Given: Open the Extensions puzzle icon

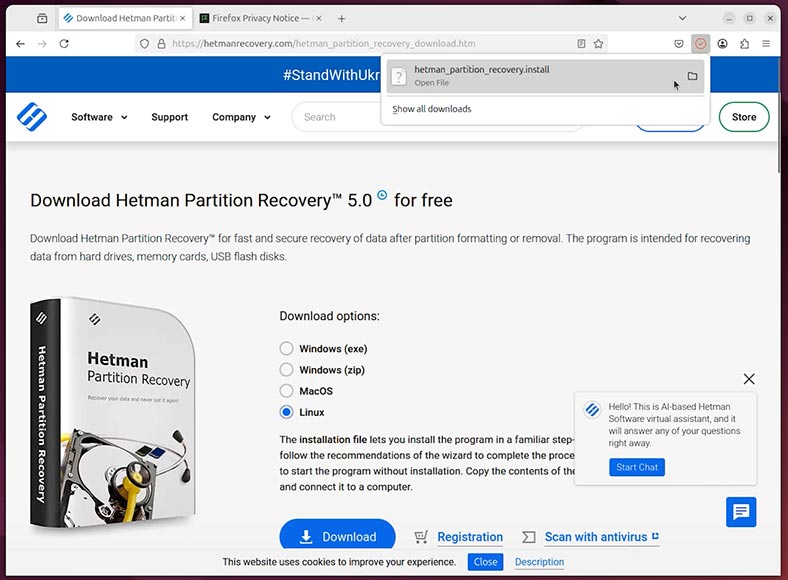Looking at the screenshot, I should (744, 44).
